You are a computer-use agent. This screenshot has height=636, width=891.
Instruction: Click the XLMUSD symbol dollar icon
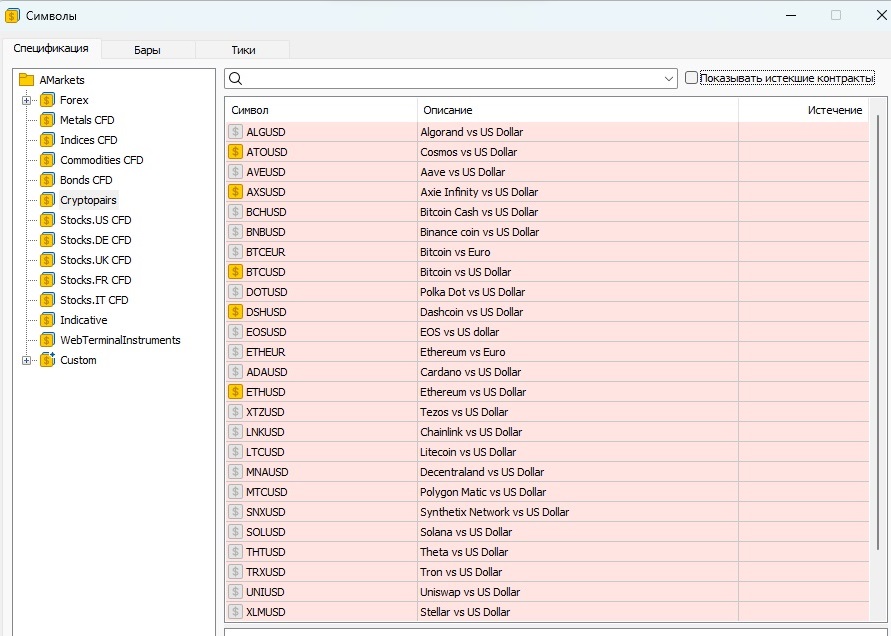pyautogui.click(x=235, y=612)
